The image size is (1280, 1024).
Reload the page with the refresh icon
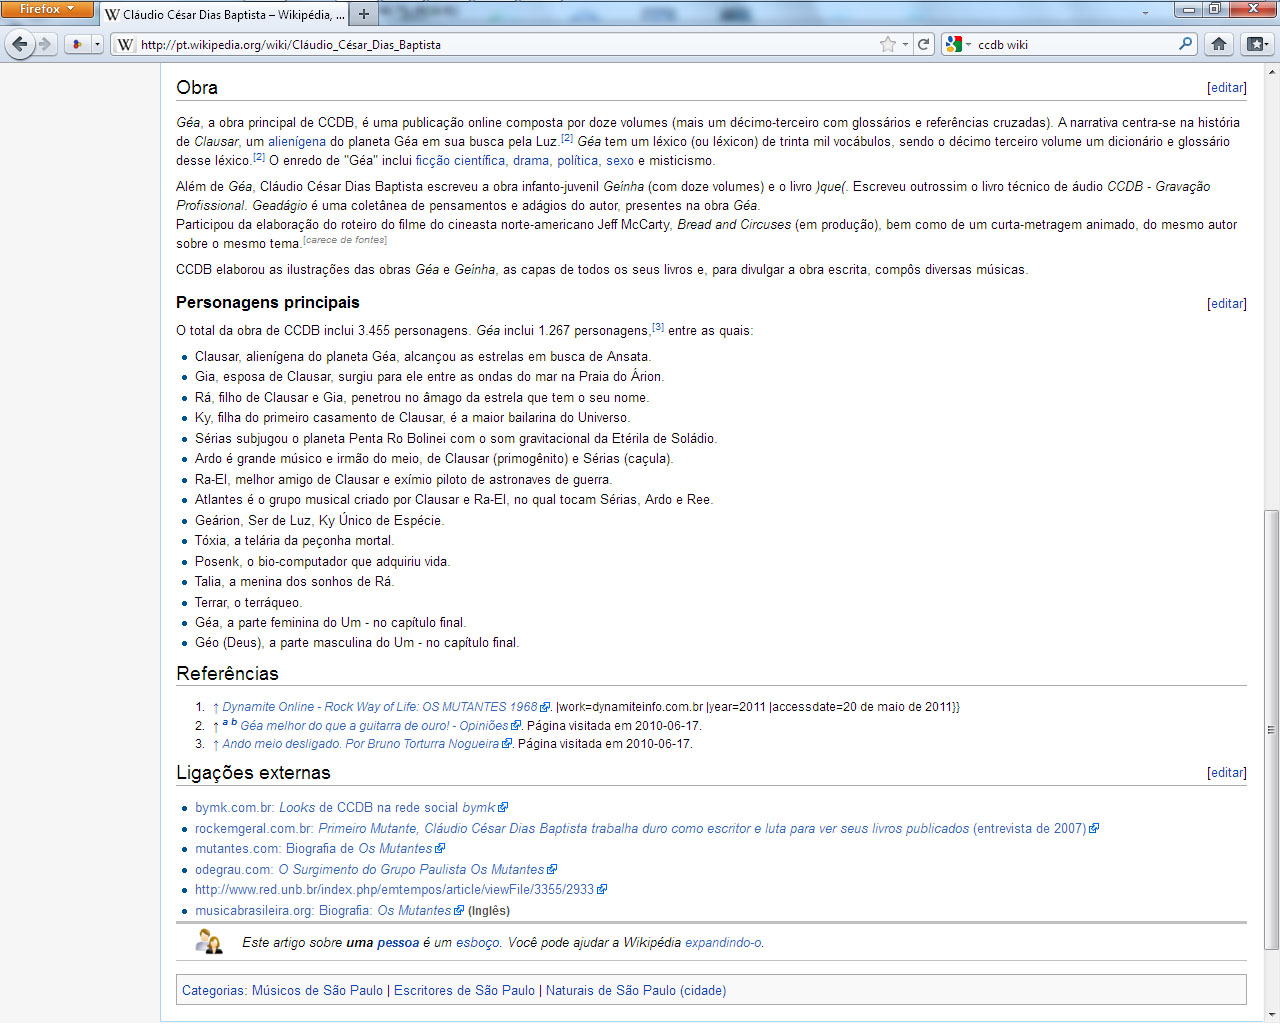[x=924, y=44]
